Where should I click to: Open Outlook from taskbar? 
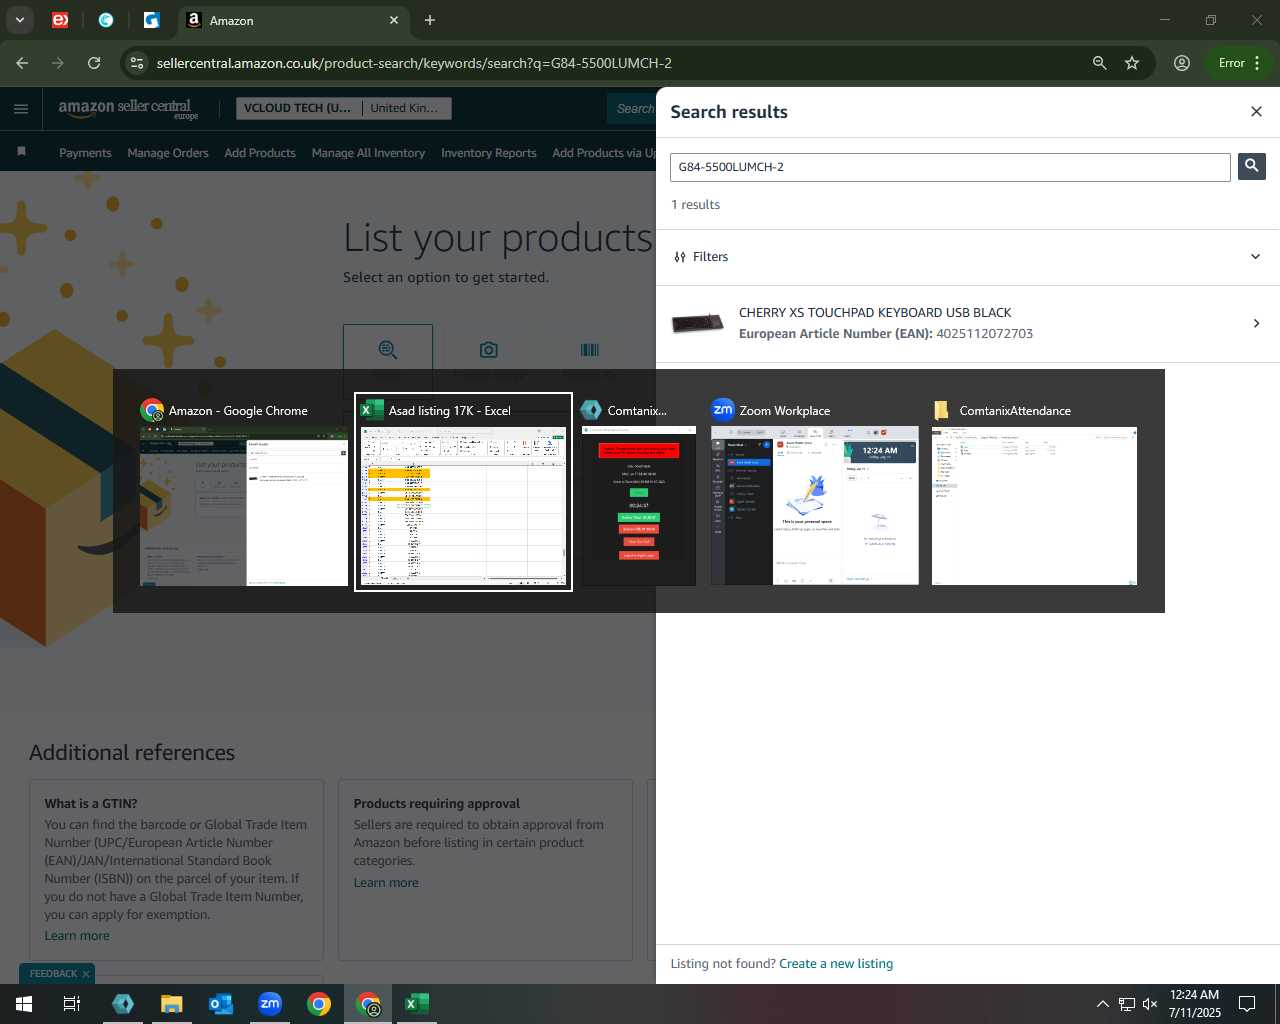click(x=221, y=1004)
